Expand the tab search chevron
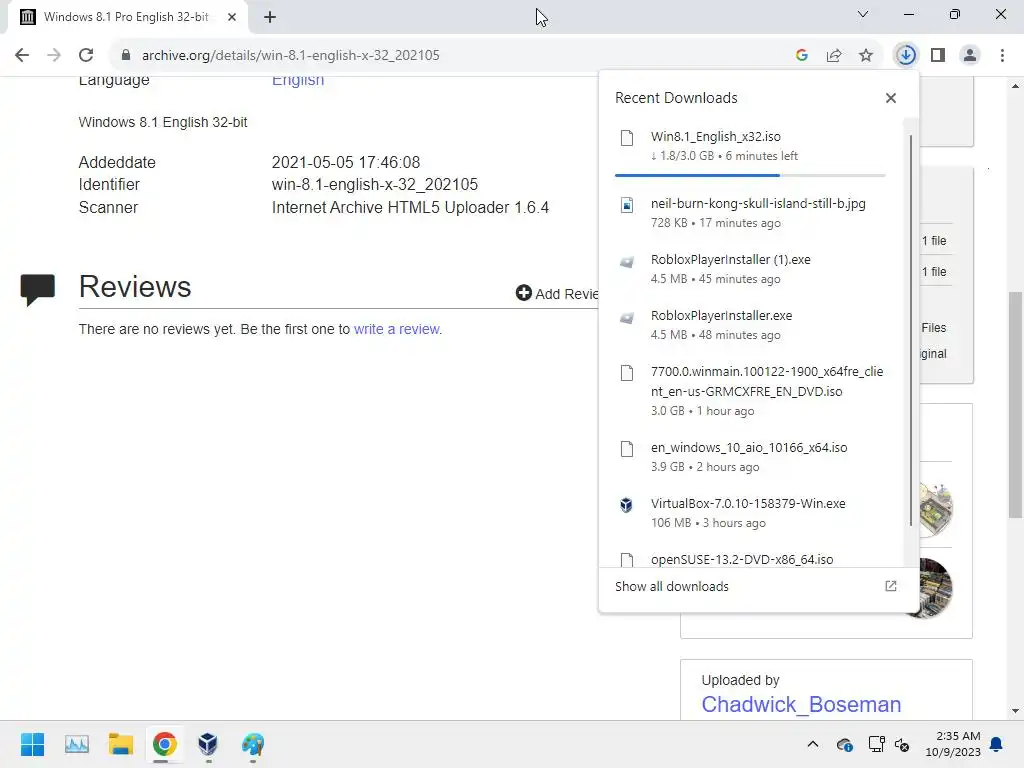This screenshot has width=1024, height=768. click(x=863, y=14)
